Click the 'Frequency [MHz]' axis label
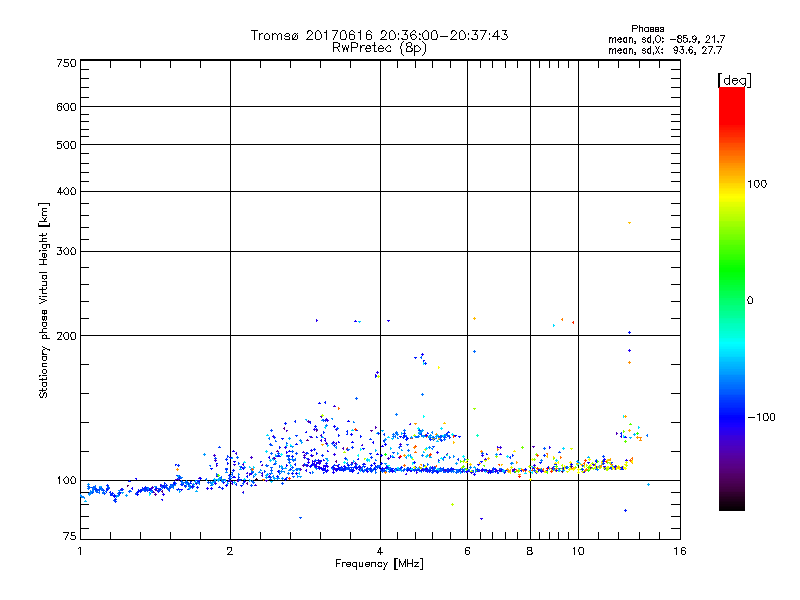 tap(379, 564)
